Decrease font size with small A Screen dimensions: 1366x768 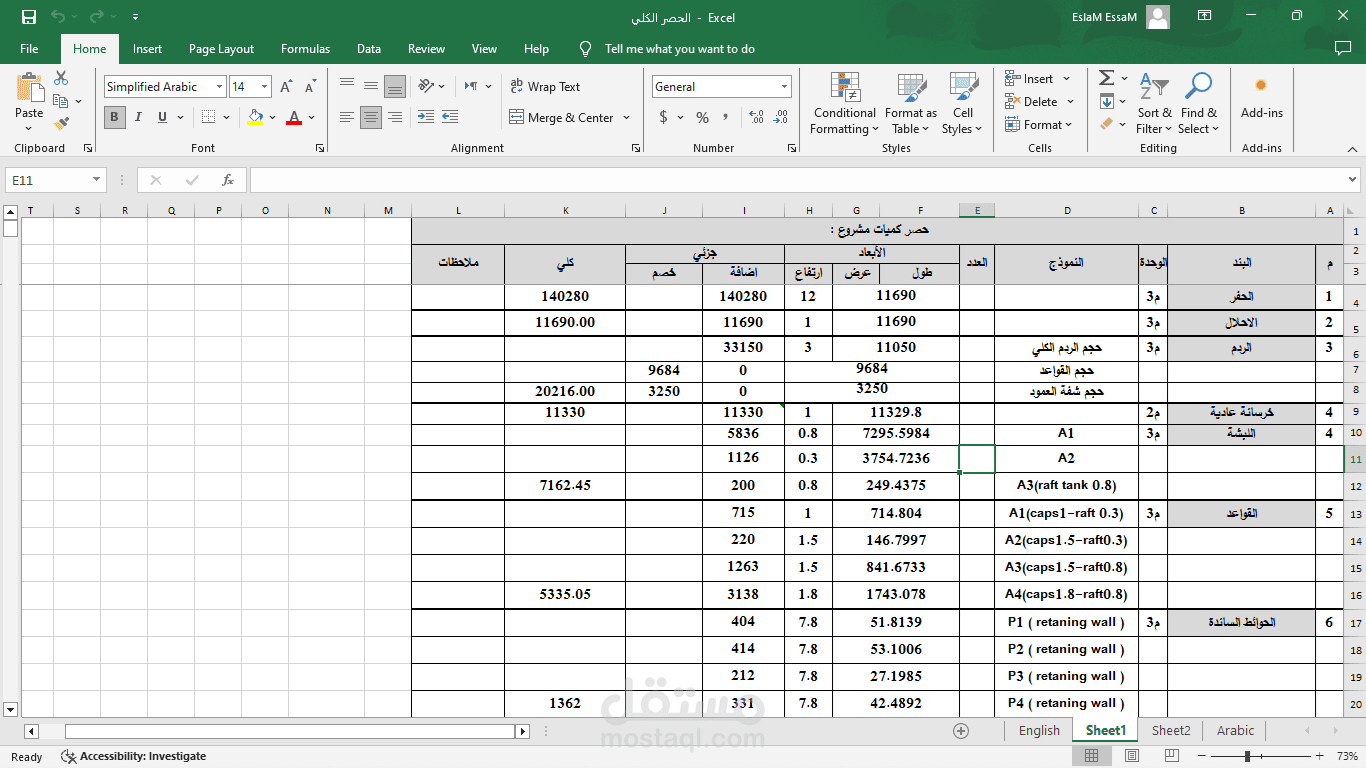pos(310,87)
